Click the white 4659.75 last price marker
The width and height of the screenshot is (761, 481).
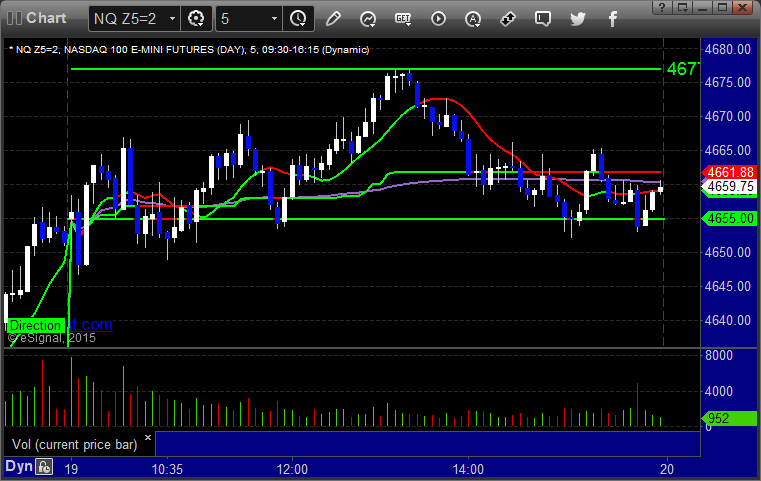[x=729, y=186]
